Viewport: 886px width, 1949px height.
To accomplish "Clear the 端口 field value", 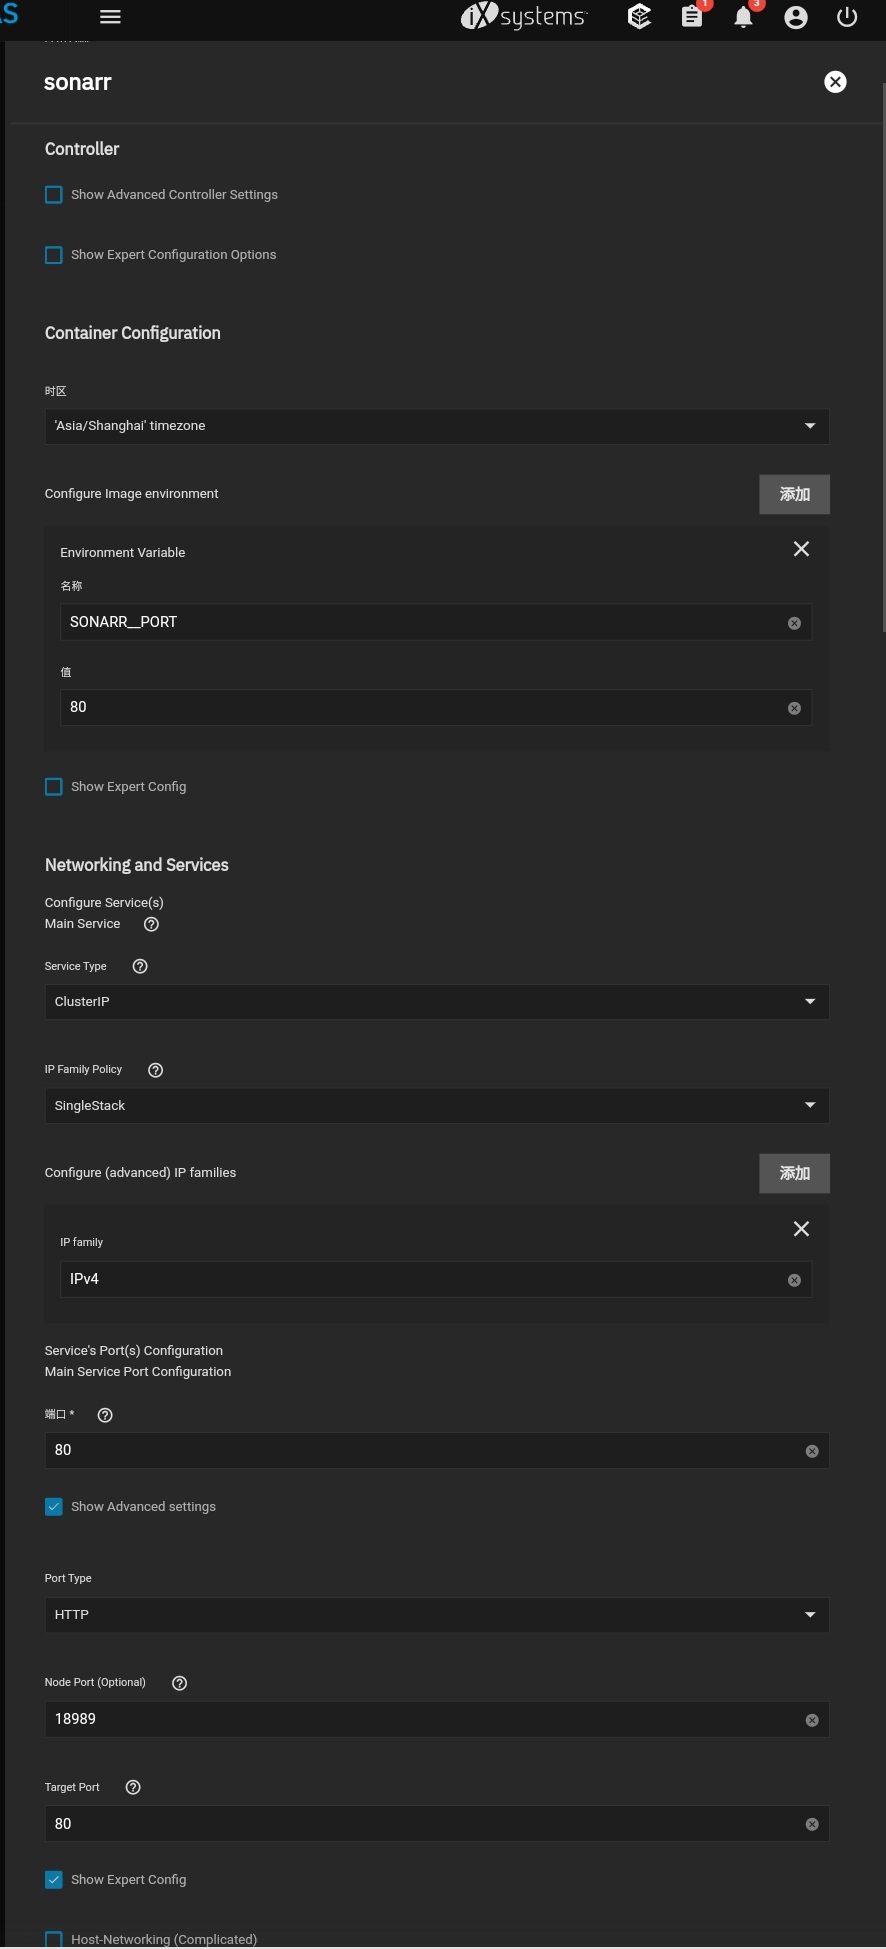I will 812,1451.
